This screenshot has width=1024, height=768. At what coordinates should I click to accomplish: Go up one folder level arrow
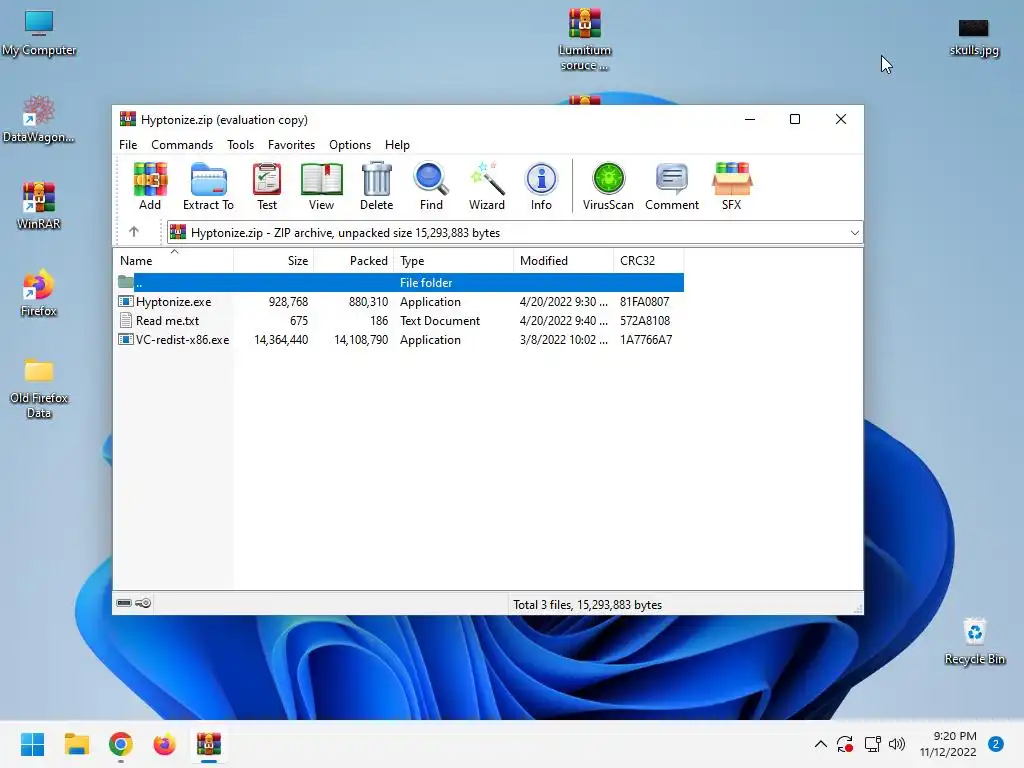pos(134,232)
